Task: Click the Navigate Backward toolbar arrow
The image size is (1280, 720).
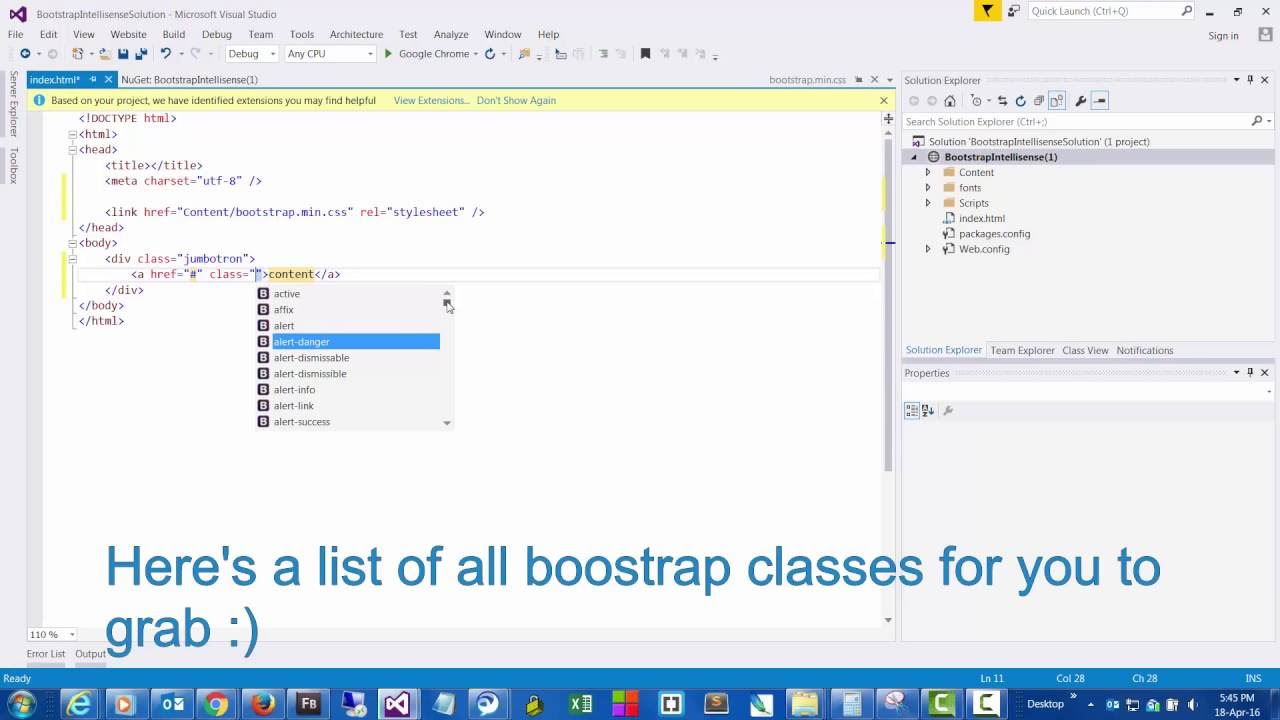Action: pyautogui.click(x=26, y=54)
